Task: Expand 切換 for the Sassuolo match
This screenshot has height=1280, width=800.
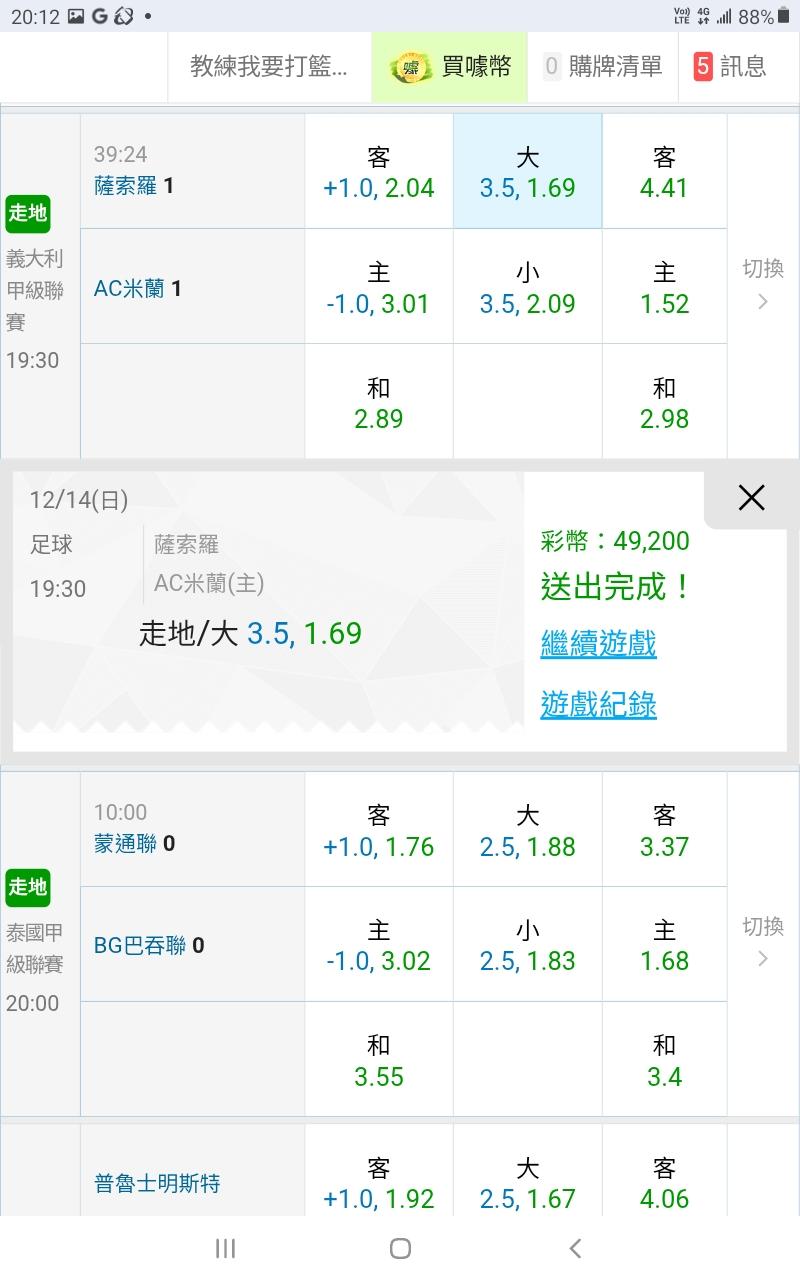Action: [763, 285]
